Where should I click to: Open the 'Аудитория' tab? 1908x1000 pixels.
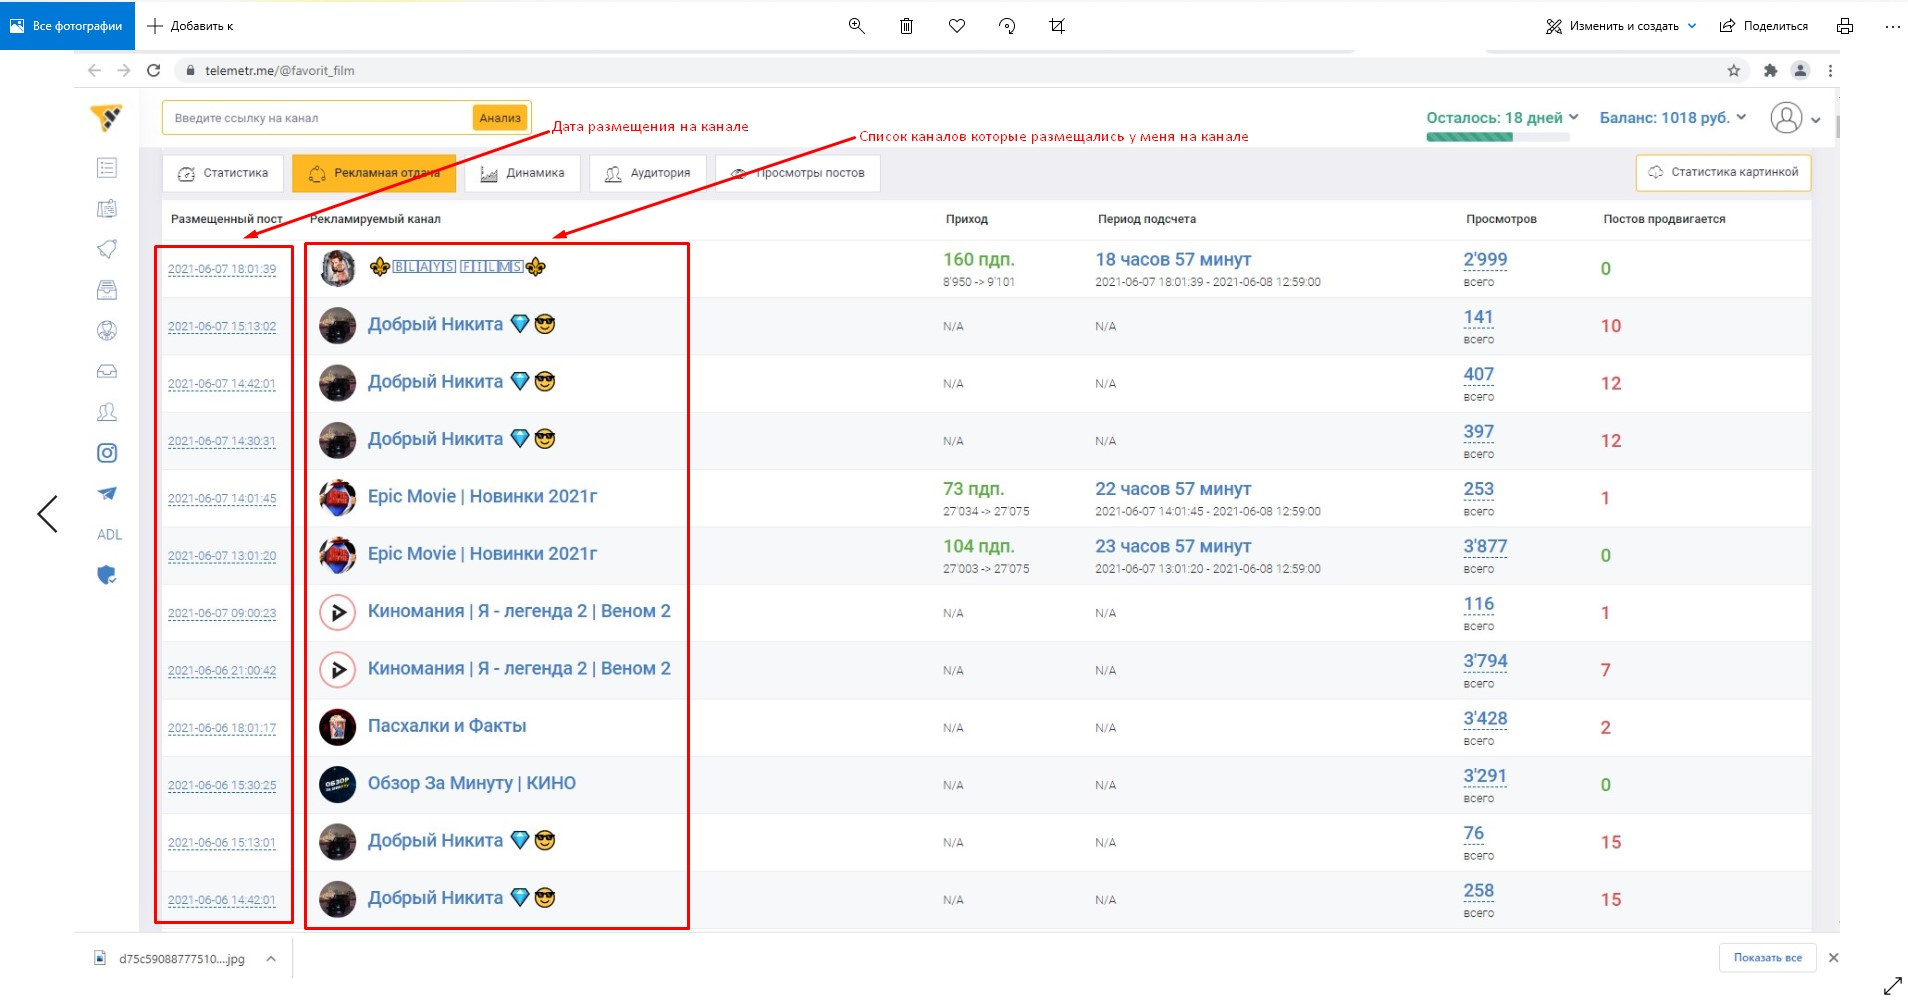647,173
